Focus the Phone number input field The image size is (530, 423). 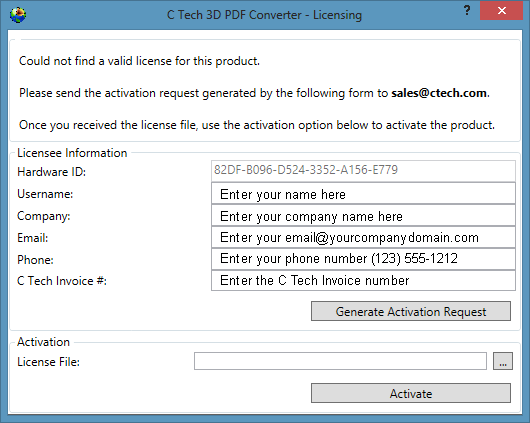[363, 259]
